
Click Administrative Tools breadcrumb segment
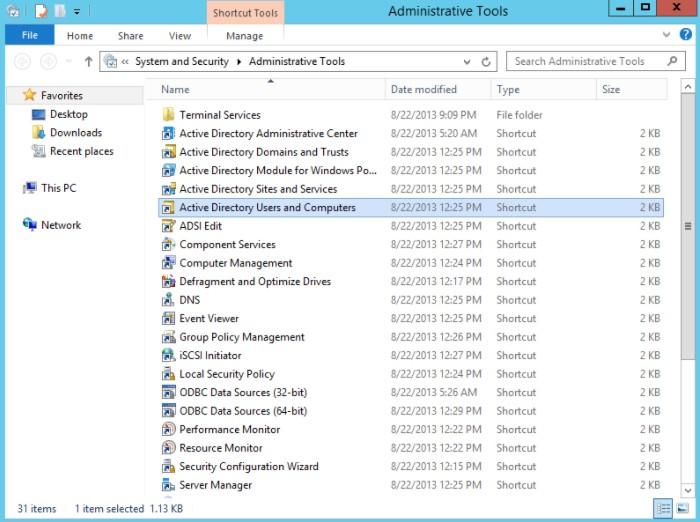coord(297,62)
